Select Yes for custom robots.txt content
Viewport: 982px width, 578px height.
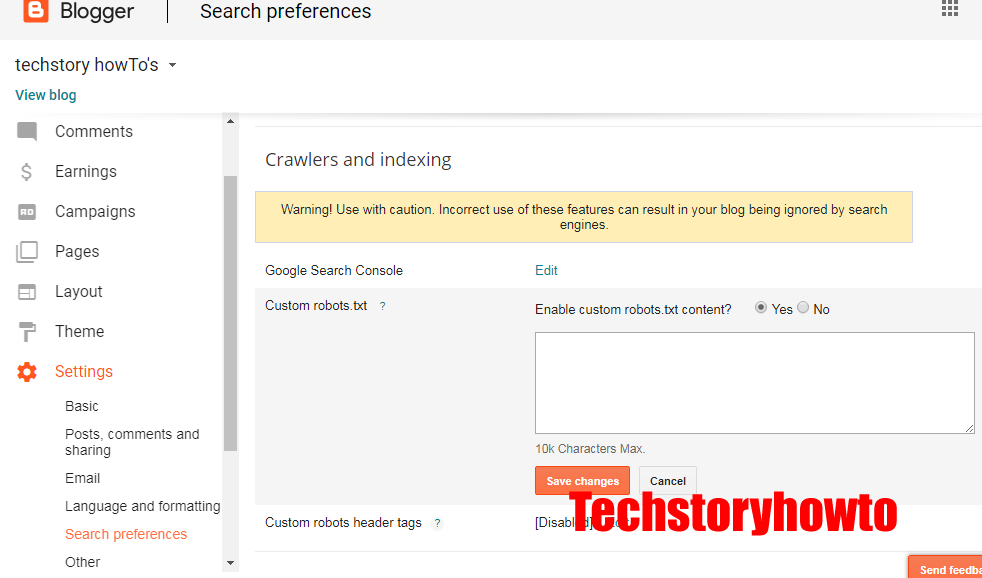pos(761,308)
